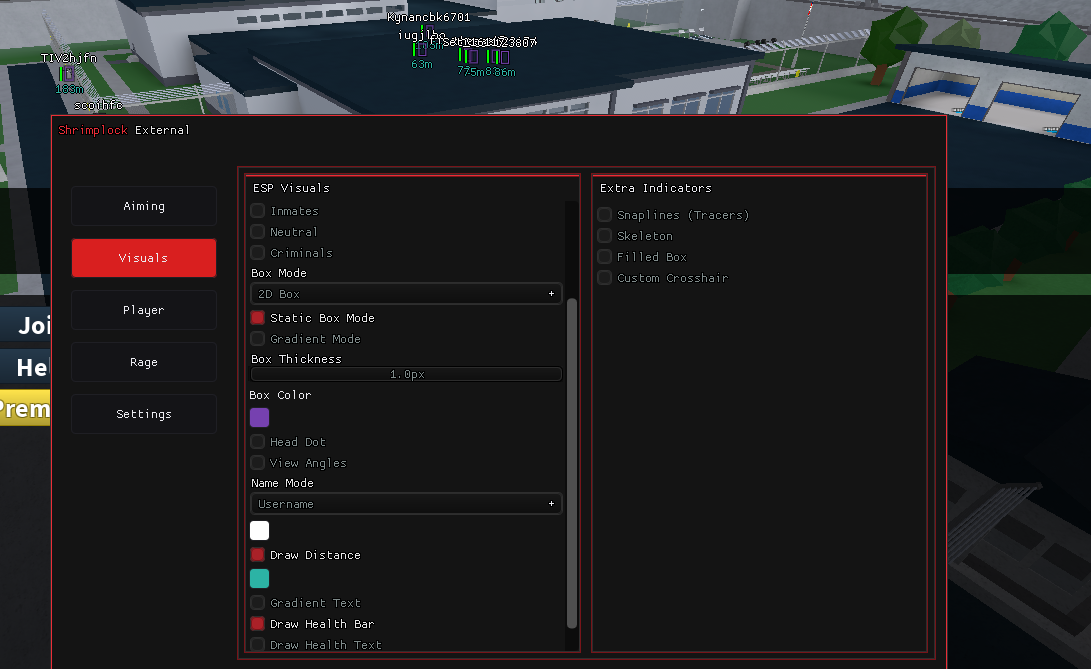Viewport: 1091px width, 669px height.
Task: Toggle View Angles on
Action: coord(257,462)
